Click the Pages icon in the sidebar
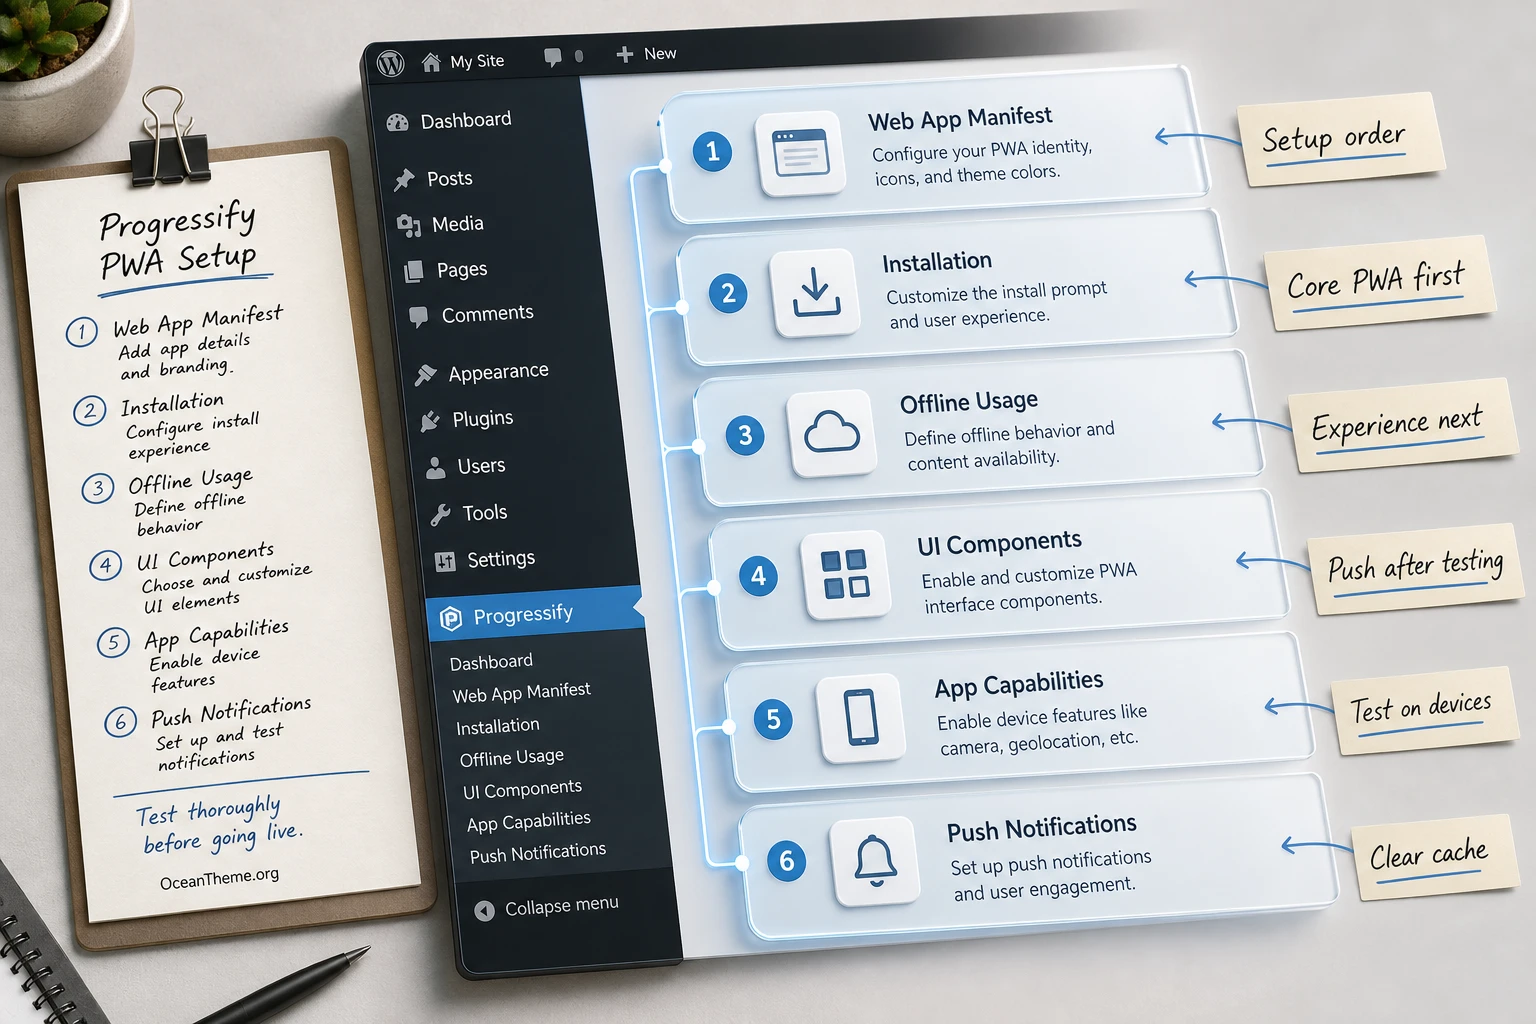This screenshot has width=1536, height=1024. (413, 271)
